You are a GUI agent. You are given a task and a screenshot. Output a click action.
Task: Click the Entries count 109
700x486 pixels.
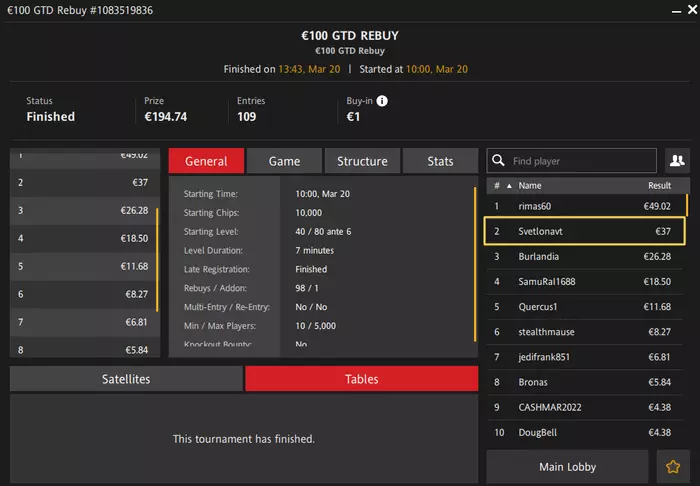pyautogui.click(x=246, y=117)
